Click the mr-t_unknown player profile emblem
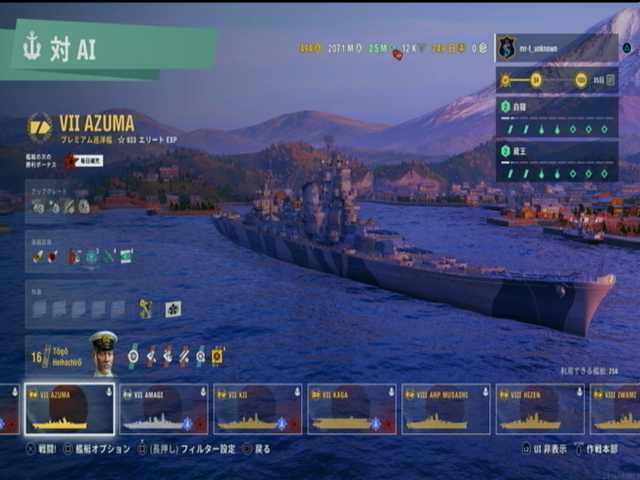The image size is (640, 480). click(506, 48)
